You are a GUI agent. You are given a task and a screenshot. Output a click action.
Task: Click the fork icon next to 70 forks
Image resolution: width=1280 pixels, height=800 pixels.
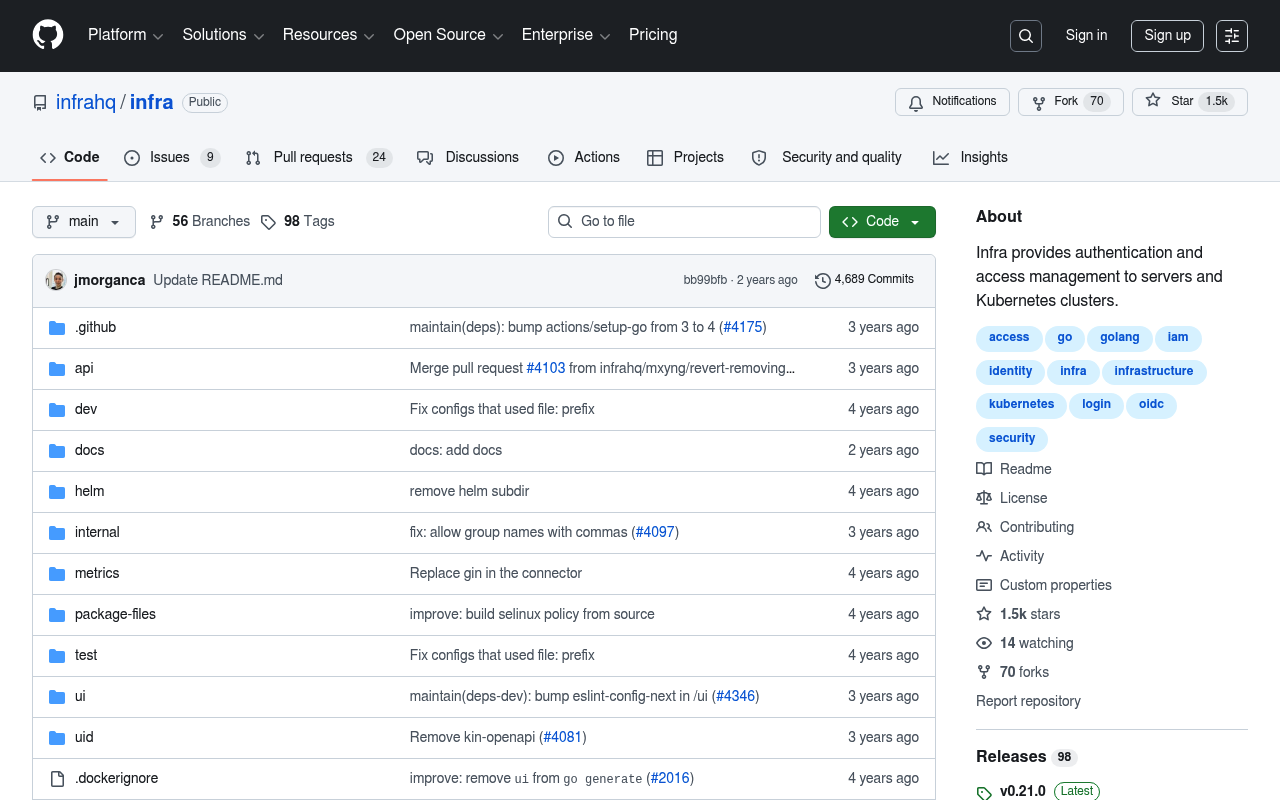pyautogui.click(x=984, y=672)
